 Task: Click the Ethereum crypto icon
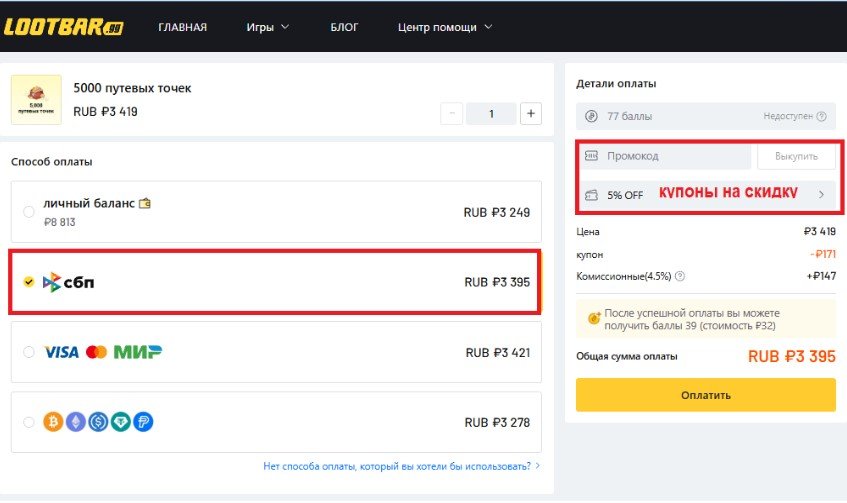(75, 422)
